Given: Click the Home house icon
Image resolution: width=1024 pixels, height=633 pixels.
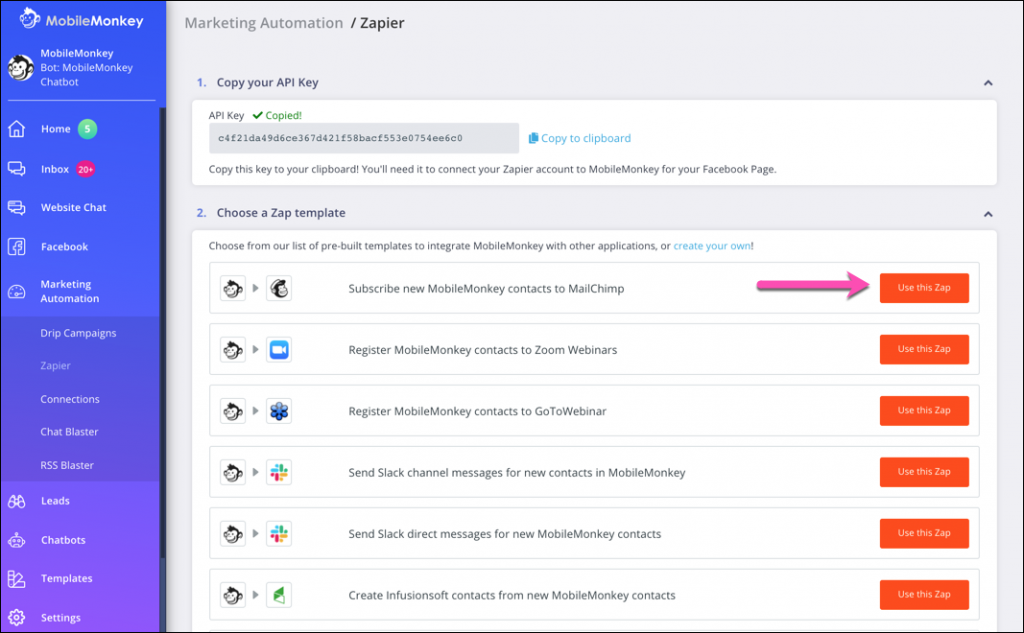Looking at the screenshot, I should (16, 129).
